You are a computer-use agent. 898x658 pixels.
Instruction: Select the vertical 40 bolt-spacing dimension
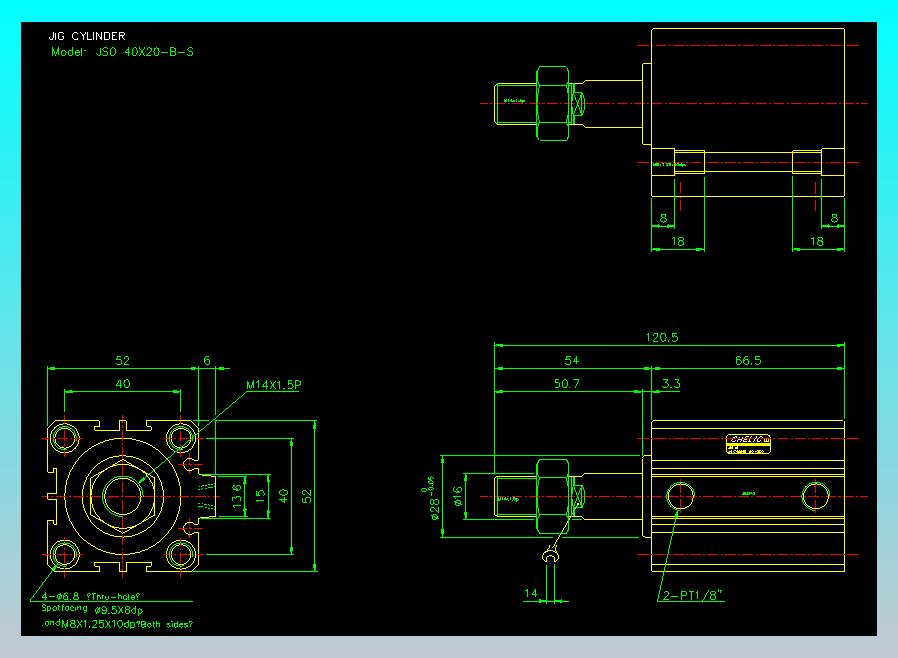coord(283,496)
